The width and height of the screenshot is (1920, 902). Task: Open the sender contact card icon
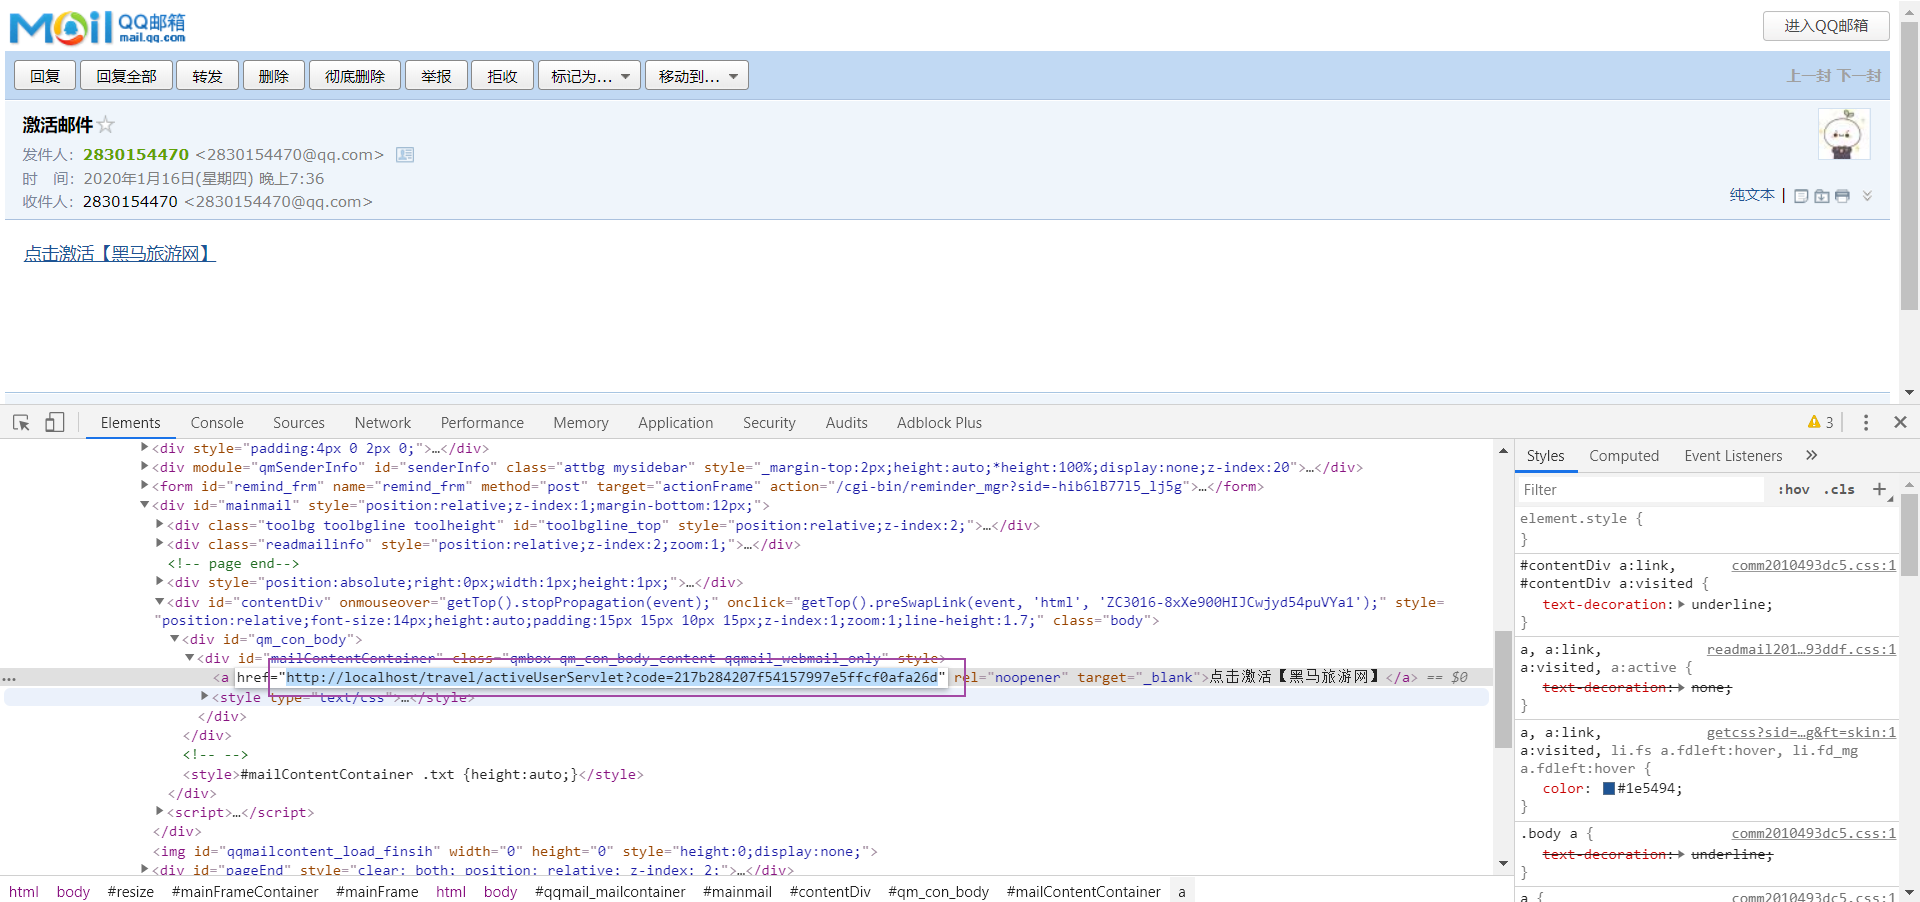[405, 155]
